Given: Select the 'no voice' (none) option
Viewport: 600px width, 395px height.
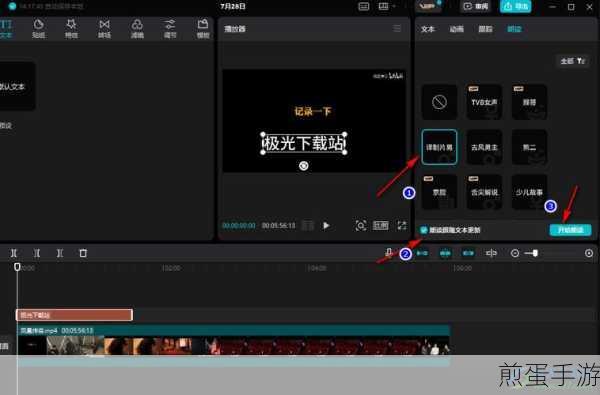Looking at the screenshot, I should click(439, 102).
